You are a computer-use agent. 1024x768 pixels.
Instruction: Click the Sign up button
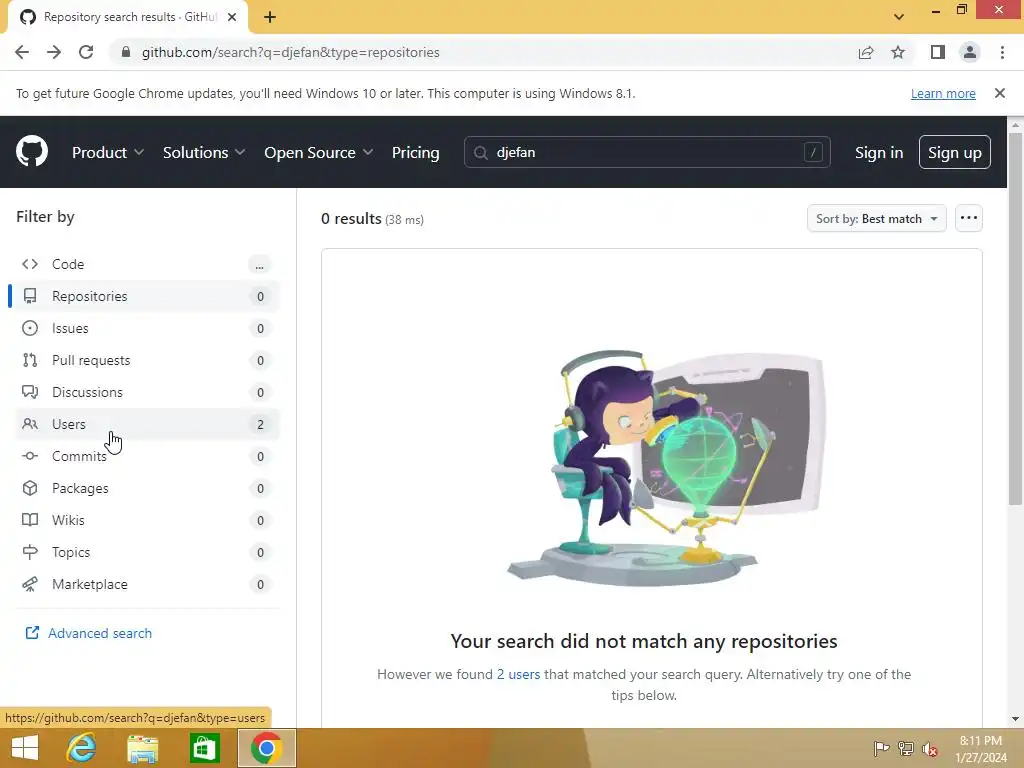pyautogui.click(x=955, y=152)
